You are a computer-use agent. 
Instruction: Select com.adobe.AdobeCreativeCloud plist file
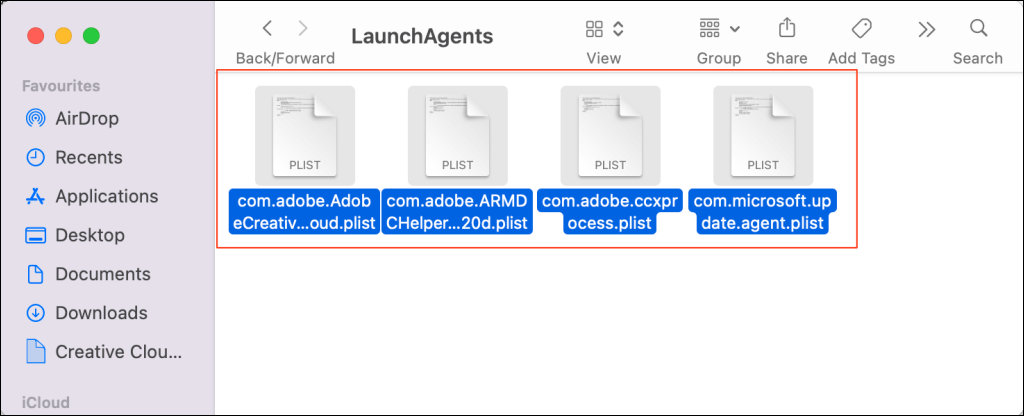click(x=304, y=160)
